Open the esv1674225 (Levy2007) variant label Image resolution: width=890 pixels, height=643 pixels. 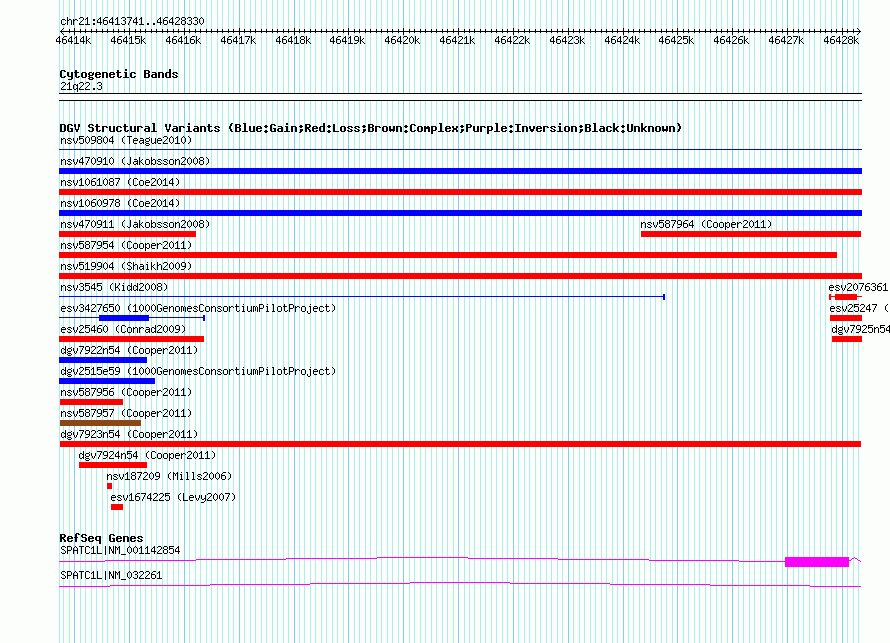tap(173, 497)
